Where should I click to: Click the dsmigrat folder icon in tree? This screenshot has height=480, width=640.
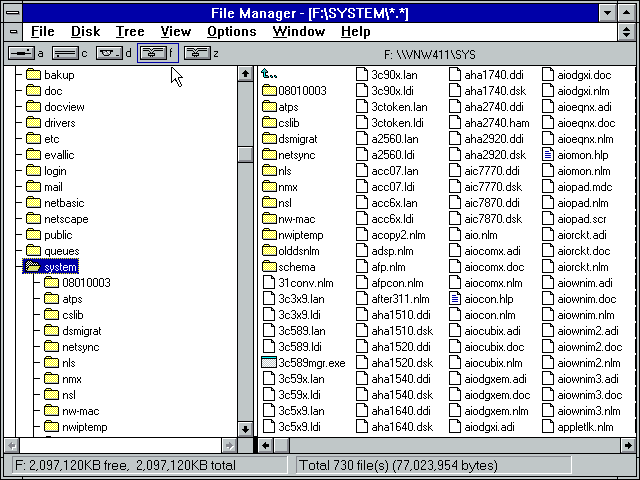click(x=51, y=331)
